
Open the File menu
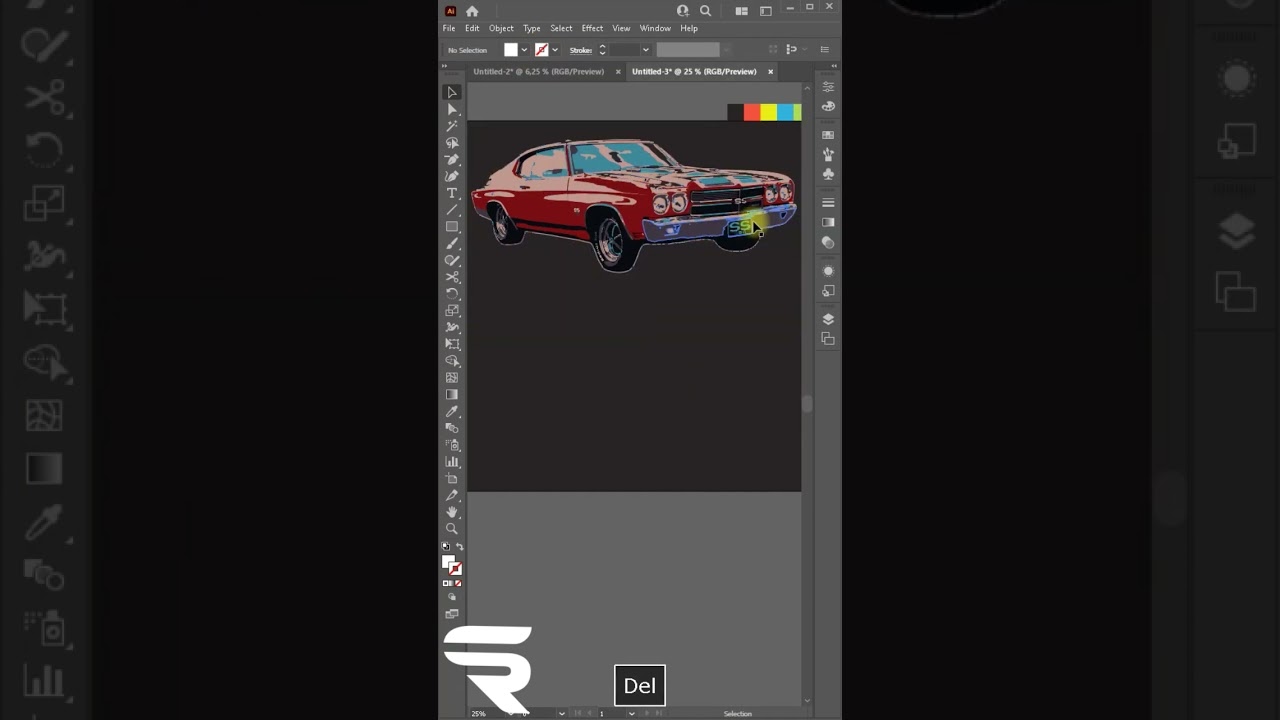449,28
